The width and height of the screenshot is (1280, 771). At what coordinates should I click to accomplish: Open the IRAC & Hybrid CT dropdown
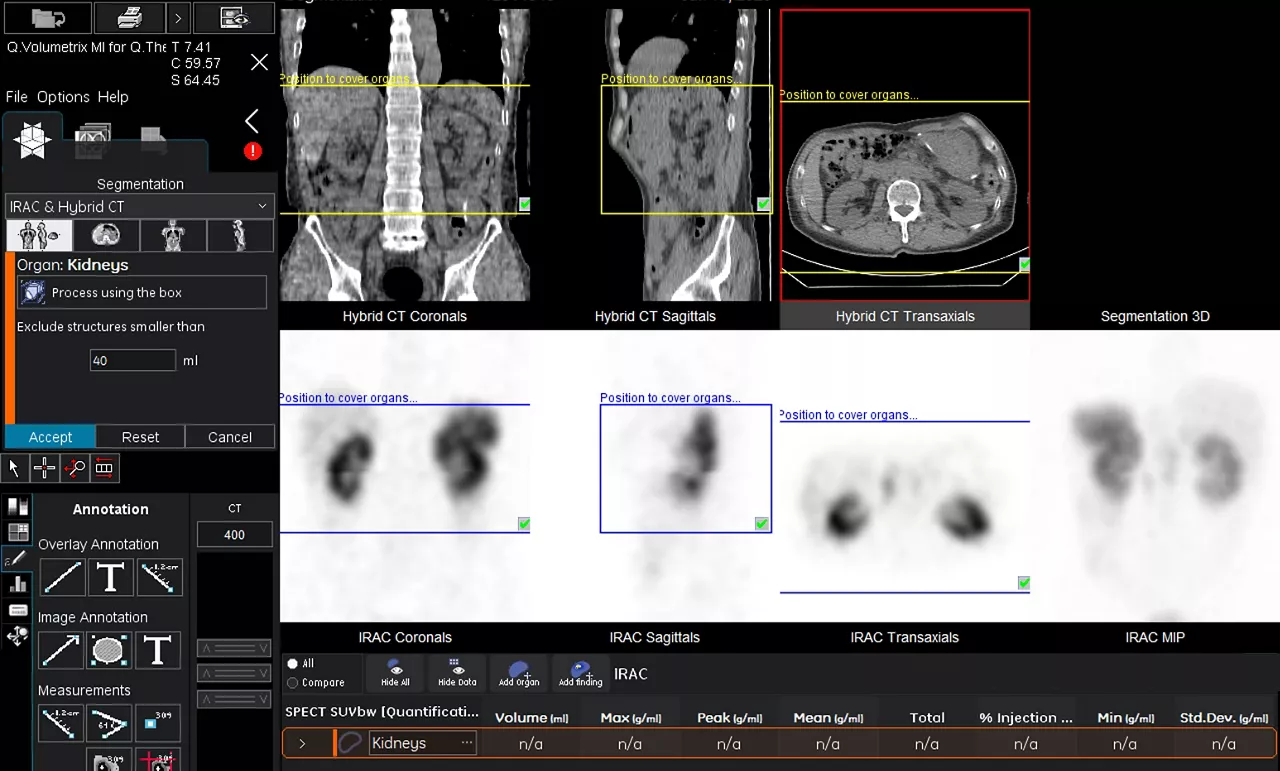tap(139, 206)
